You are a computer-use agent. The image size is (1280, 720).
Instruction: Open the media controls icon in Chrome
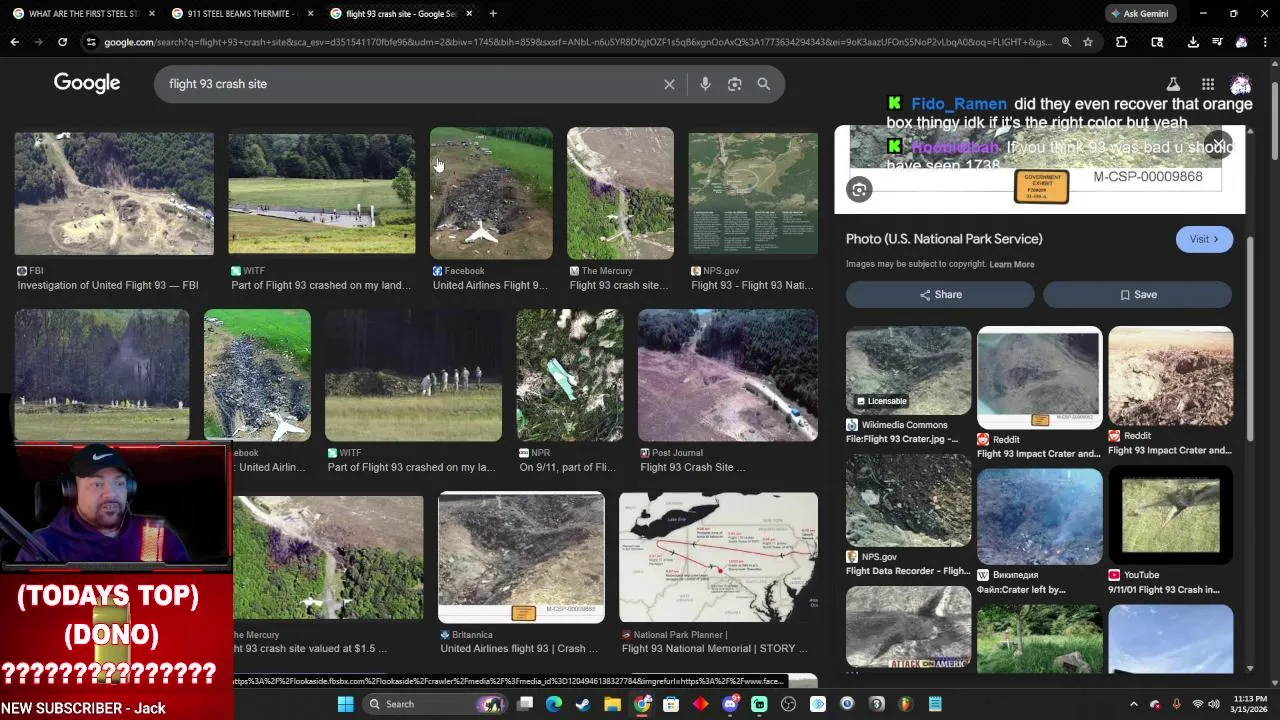pos(1217,42)
